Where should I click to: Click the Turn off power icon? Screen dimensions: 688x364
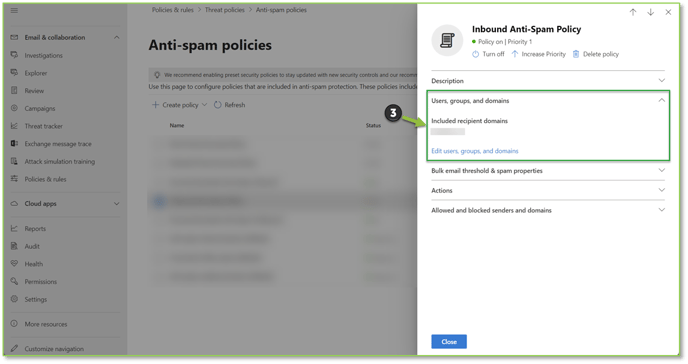(476, 54)
